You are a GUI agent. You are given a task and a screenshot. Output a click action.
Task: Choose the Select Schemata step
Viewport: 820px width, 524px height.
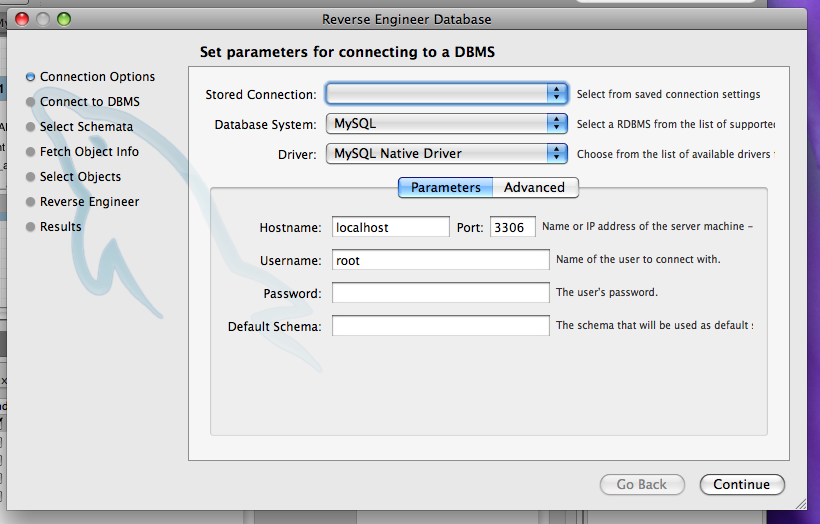(x=86, y=127)
